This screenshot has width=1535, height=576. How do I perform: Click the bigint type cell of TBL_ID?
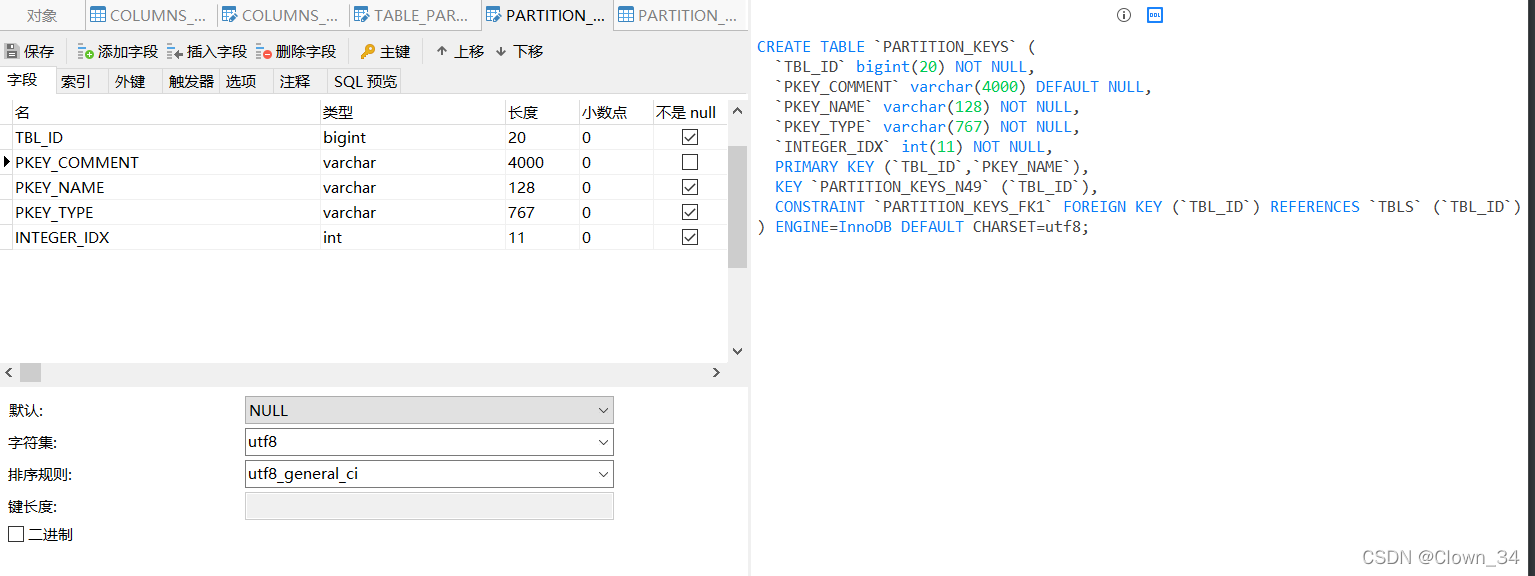click(x=413, y=137)
